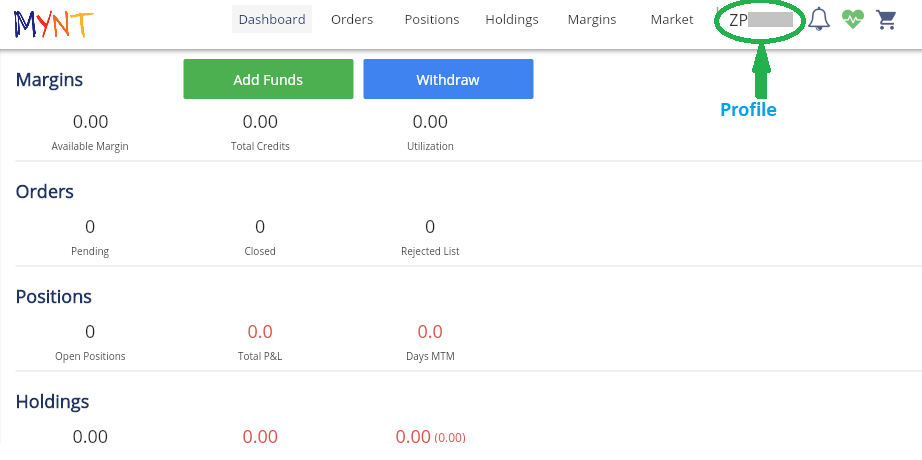
Task: Click the Open Positions count
Action: point(90,333)
